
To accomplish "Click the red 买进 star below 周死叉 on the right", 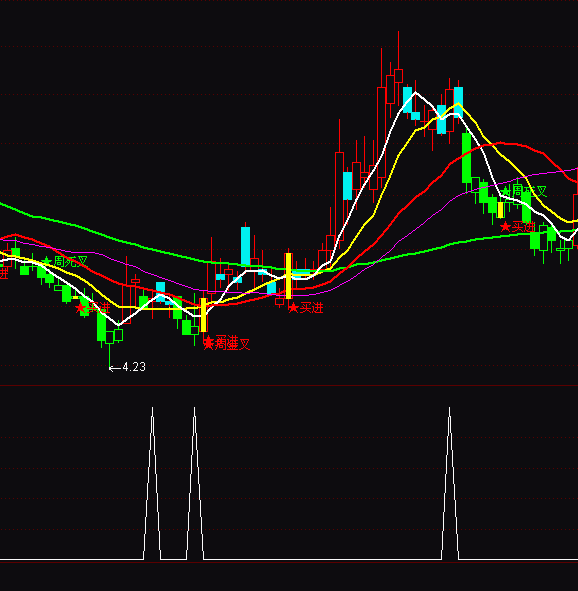I will 517,227.
